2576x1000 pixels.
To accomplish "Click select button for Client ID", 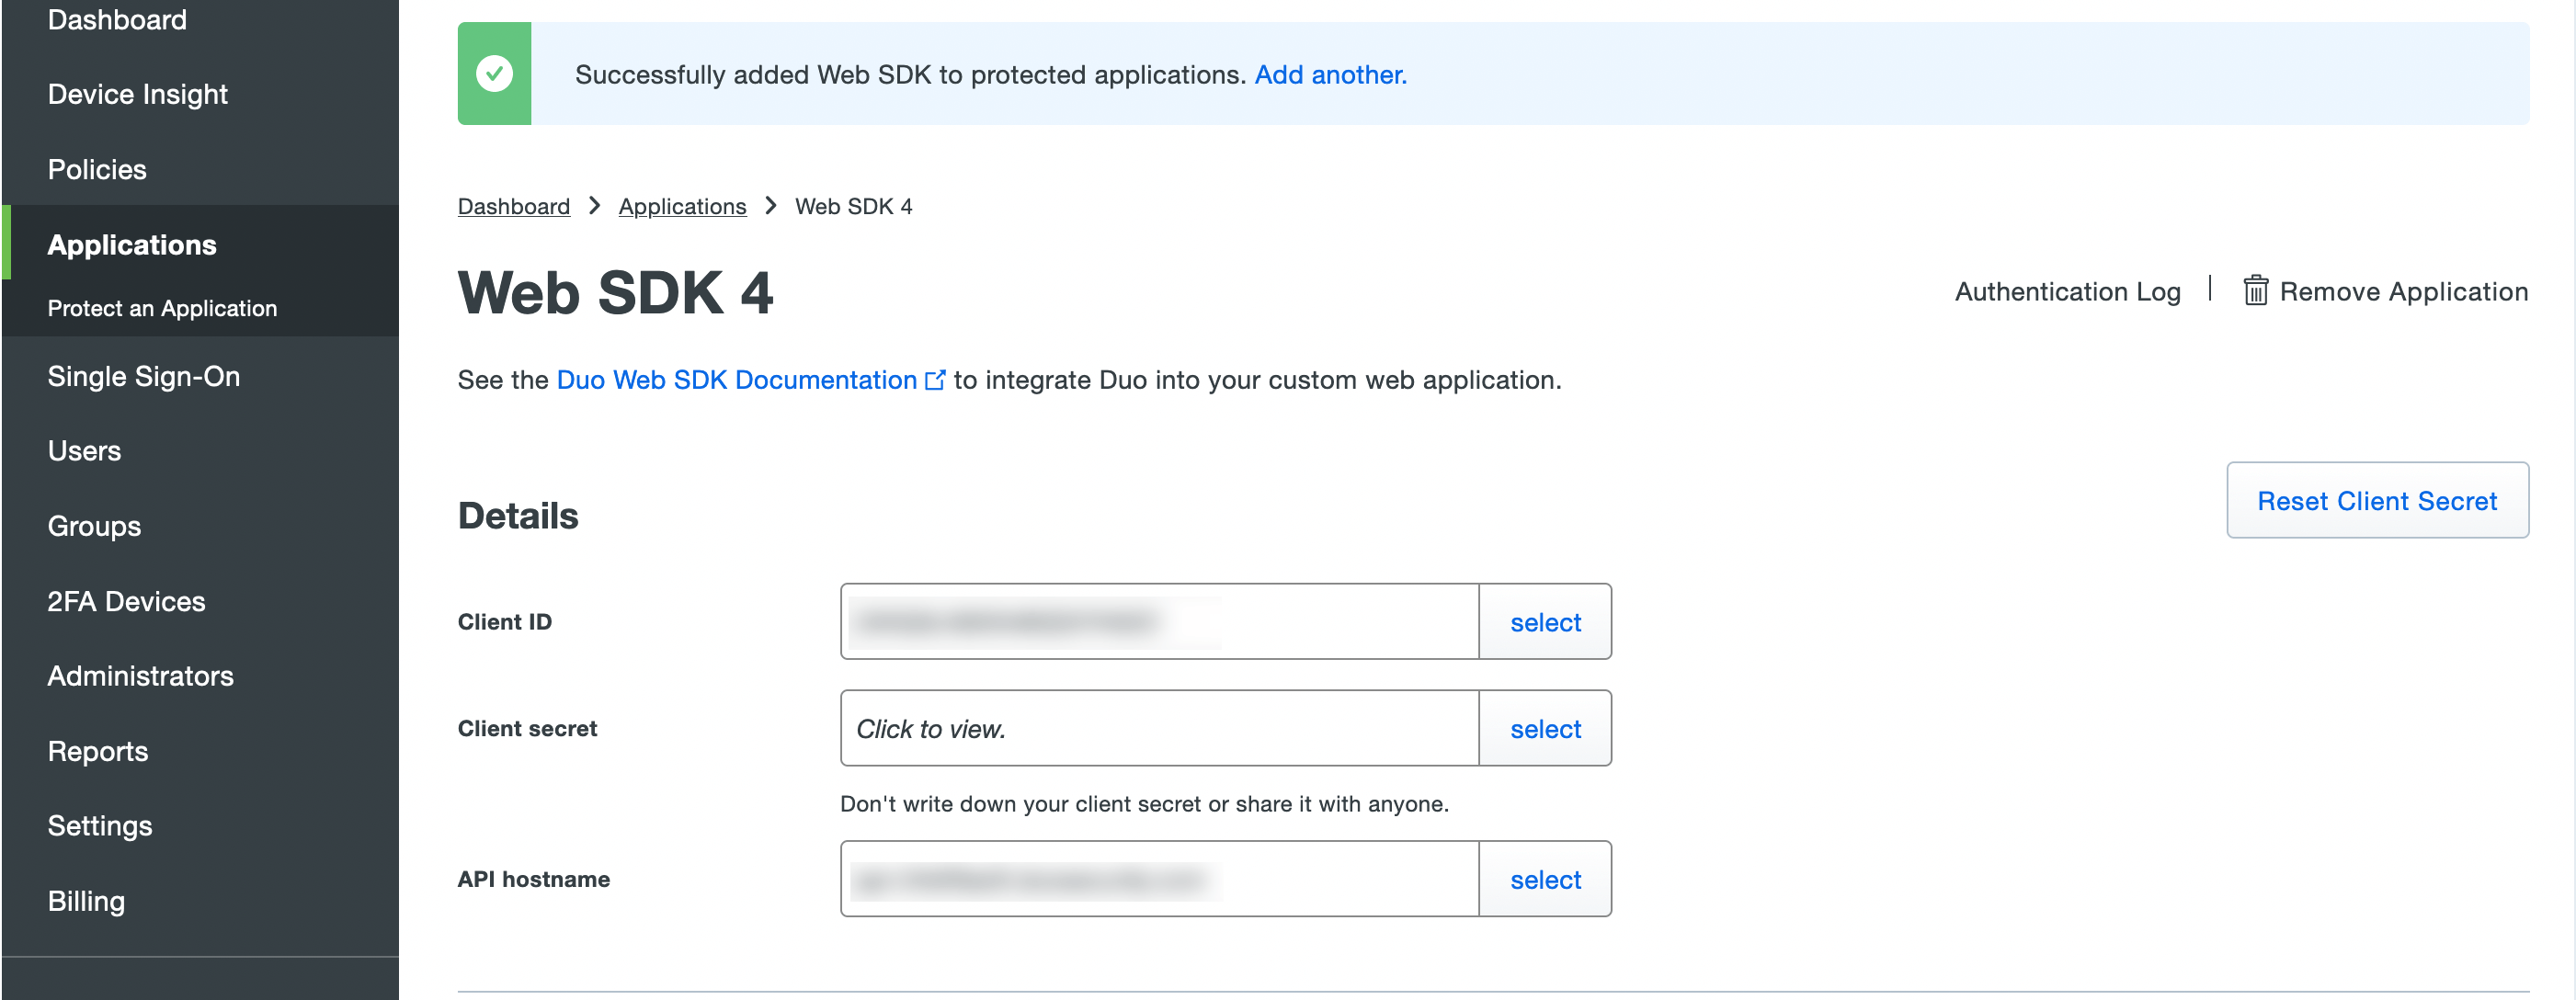I will tap(1545, 622).
